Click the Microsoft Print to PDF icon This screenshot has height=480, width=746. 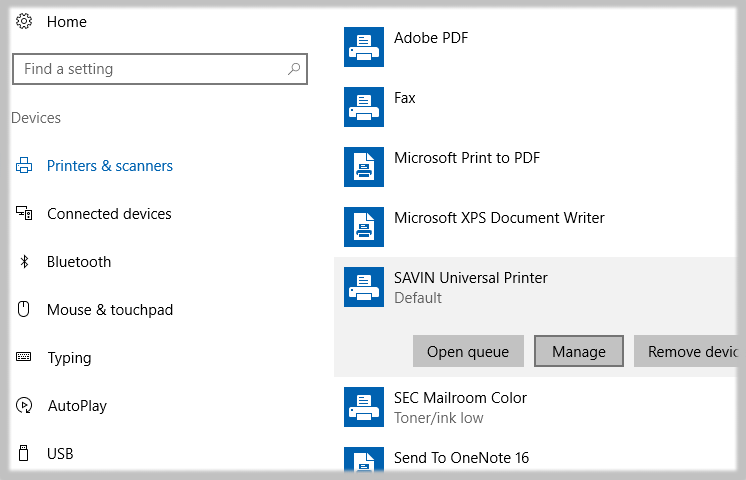(x=364, y=167)
